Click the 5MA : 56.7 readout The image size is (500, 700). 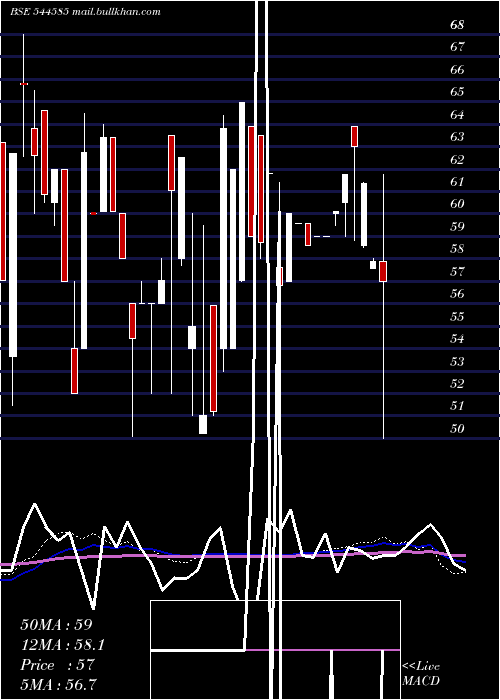pos(59,685)
